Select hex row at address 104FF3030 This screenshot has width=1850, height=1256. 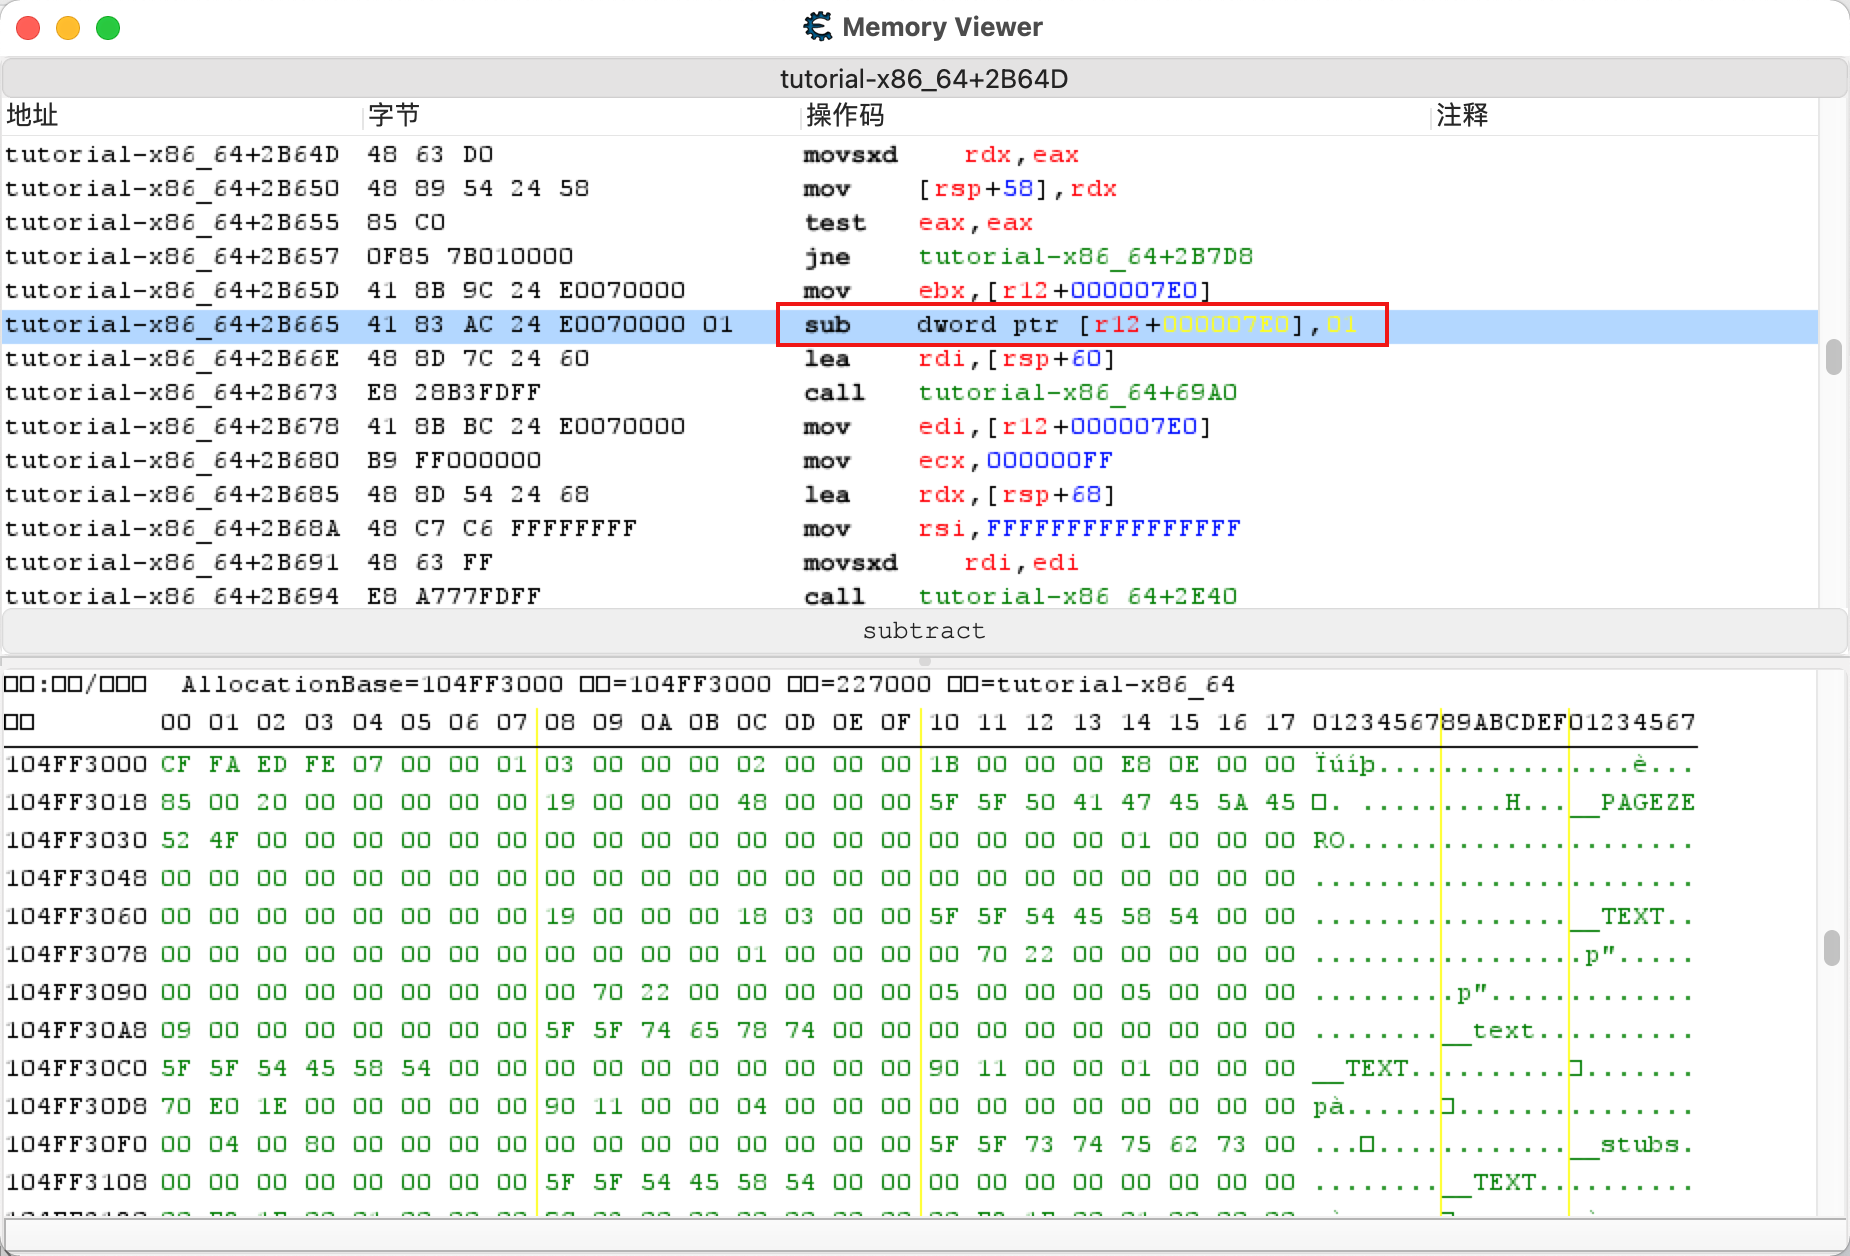[x=850, y=841]
